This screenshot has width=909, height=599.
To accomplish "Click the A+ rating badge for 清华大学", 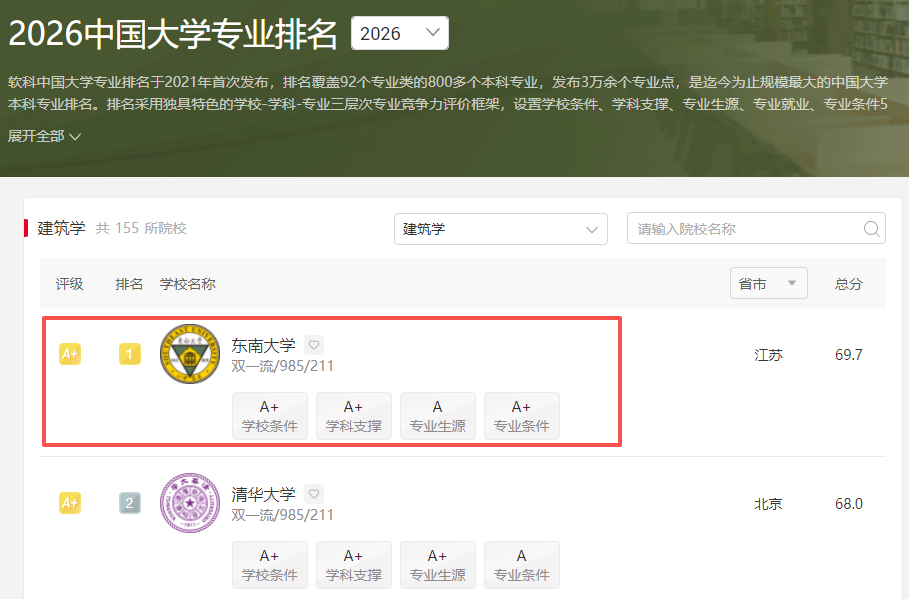I will pos(70,503).
